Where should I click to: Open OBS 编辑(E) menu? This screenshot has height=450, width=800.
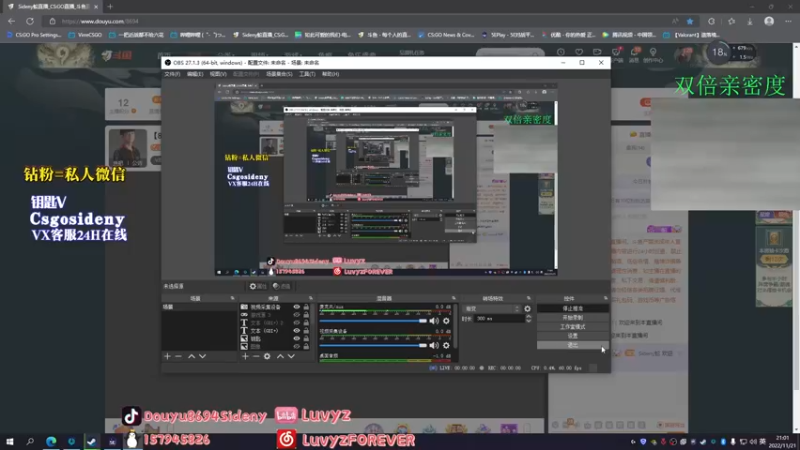(x=195, y=74)
